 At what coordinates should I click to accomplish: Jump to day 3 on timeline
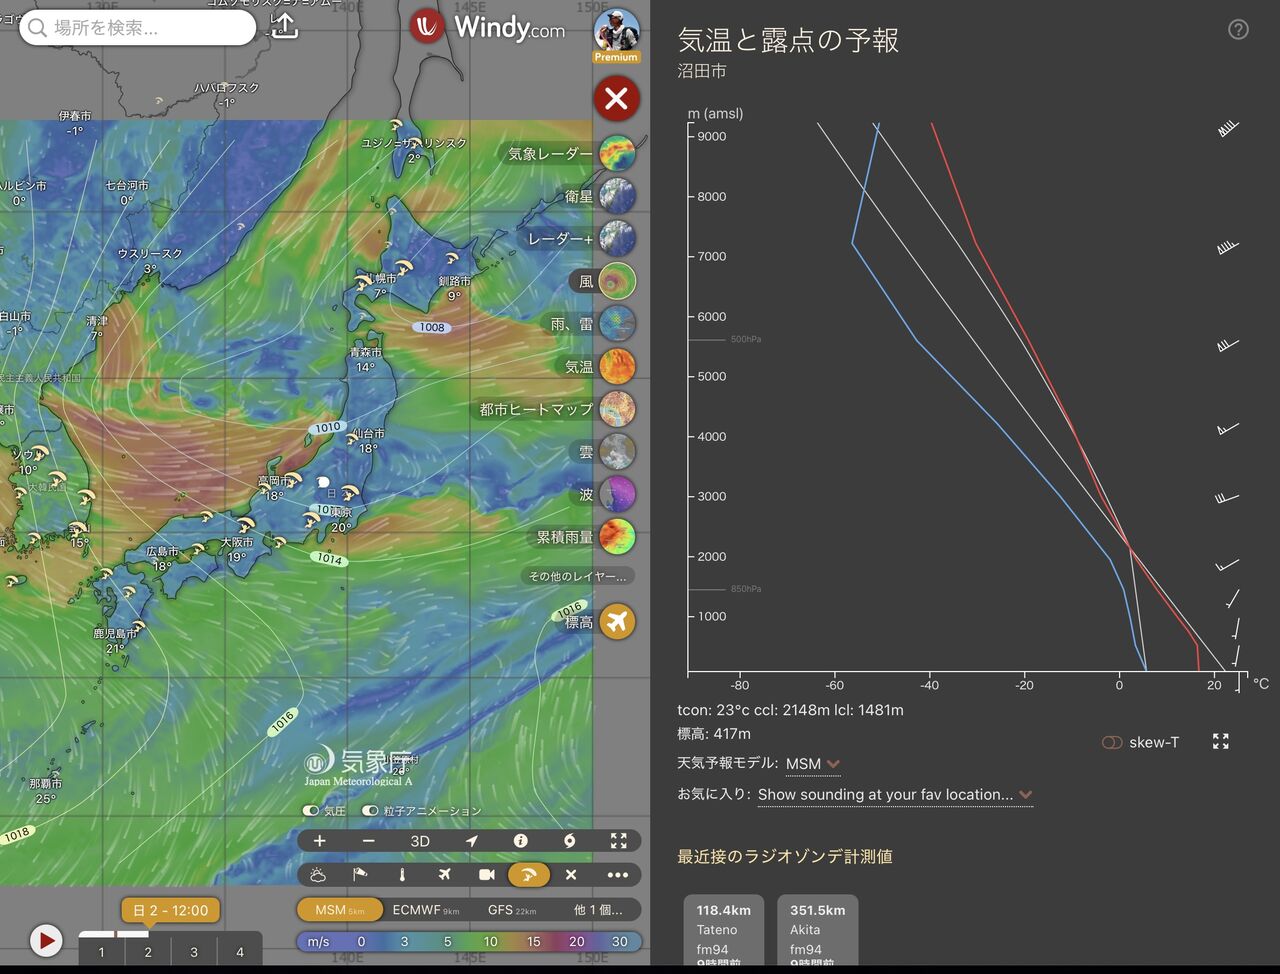pos(194,952)
